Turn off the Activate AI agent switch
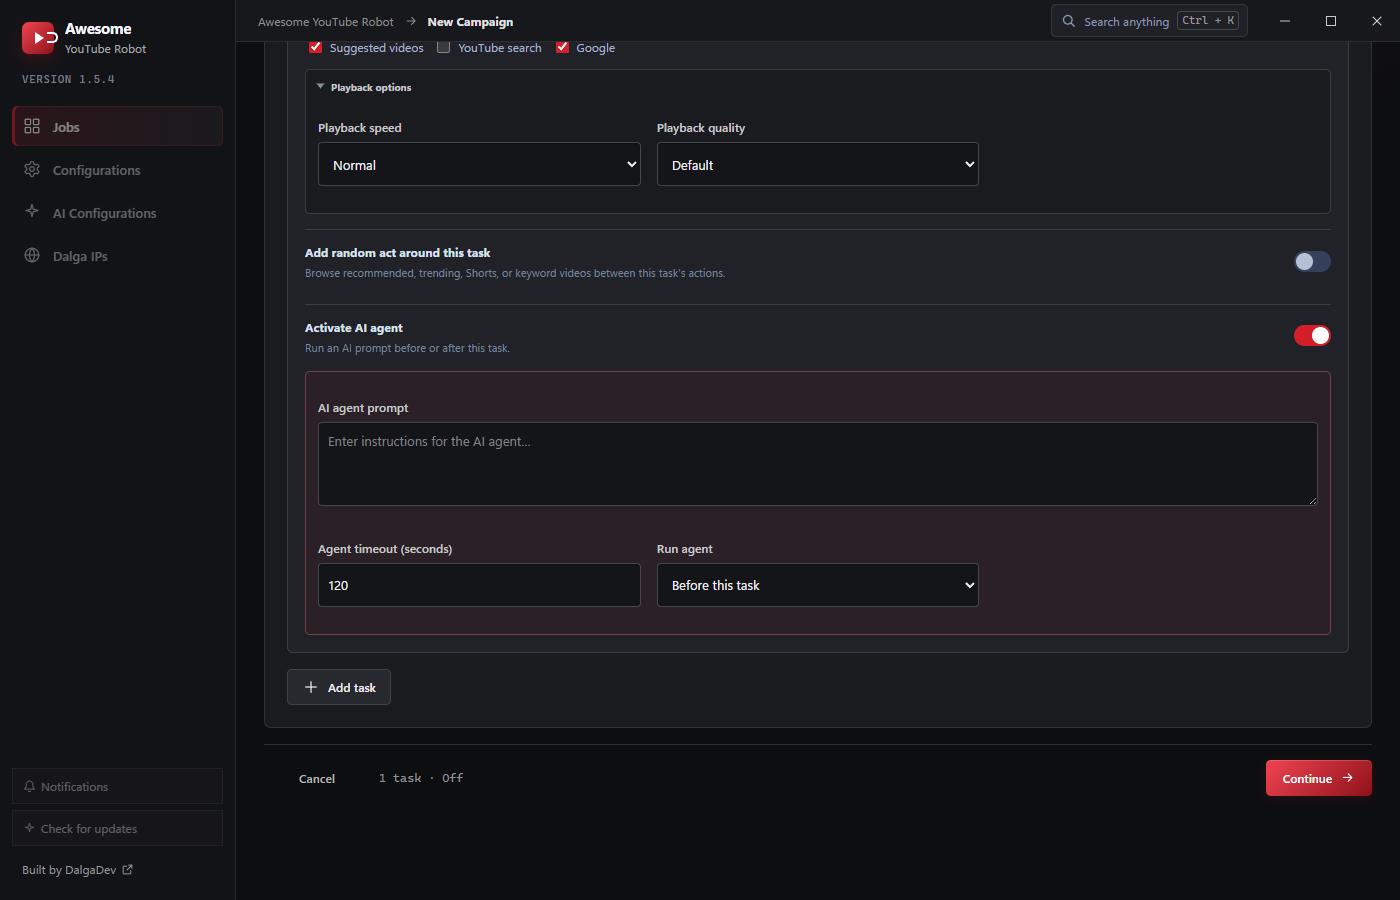The image size is (1400, 900). click(x=1312, y=336)
